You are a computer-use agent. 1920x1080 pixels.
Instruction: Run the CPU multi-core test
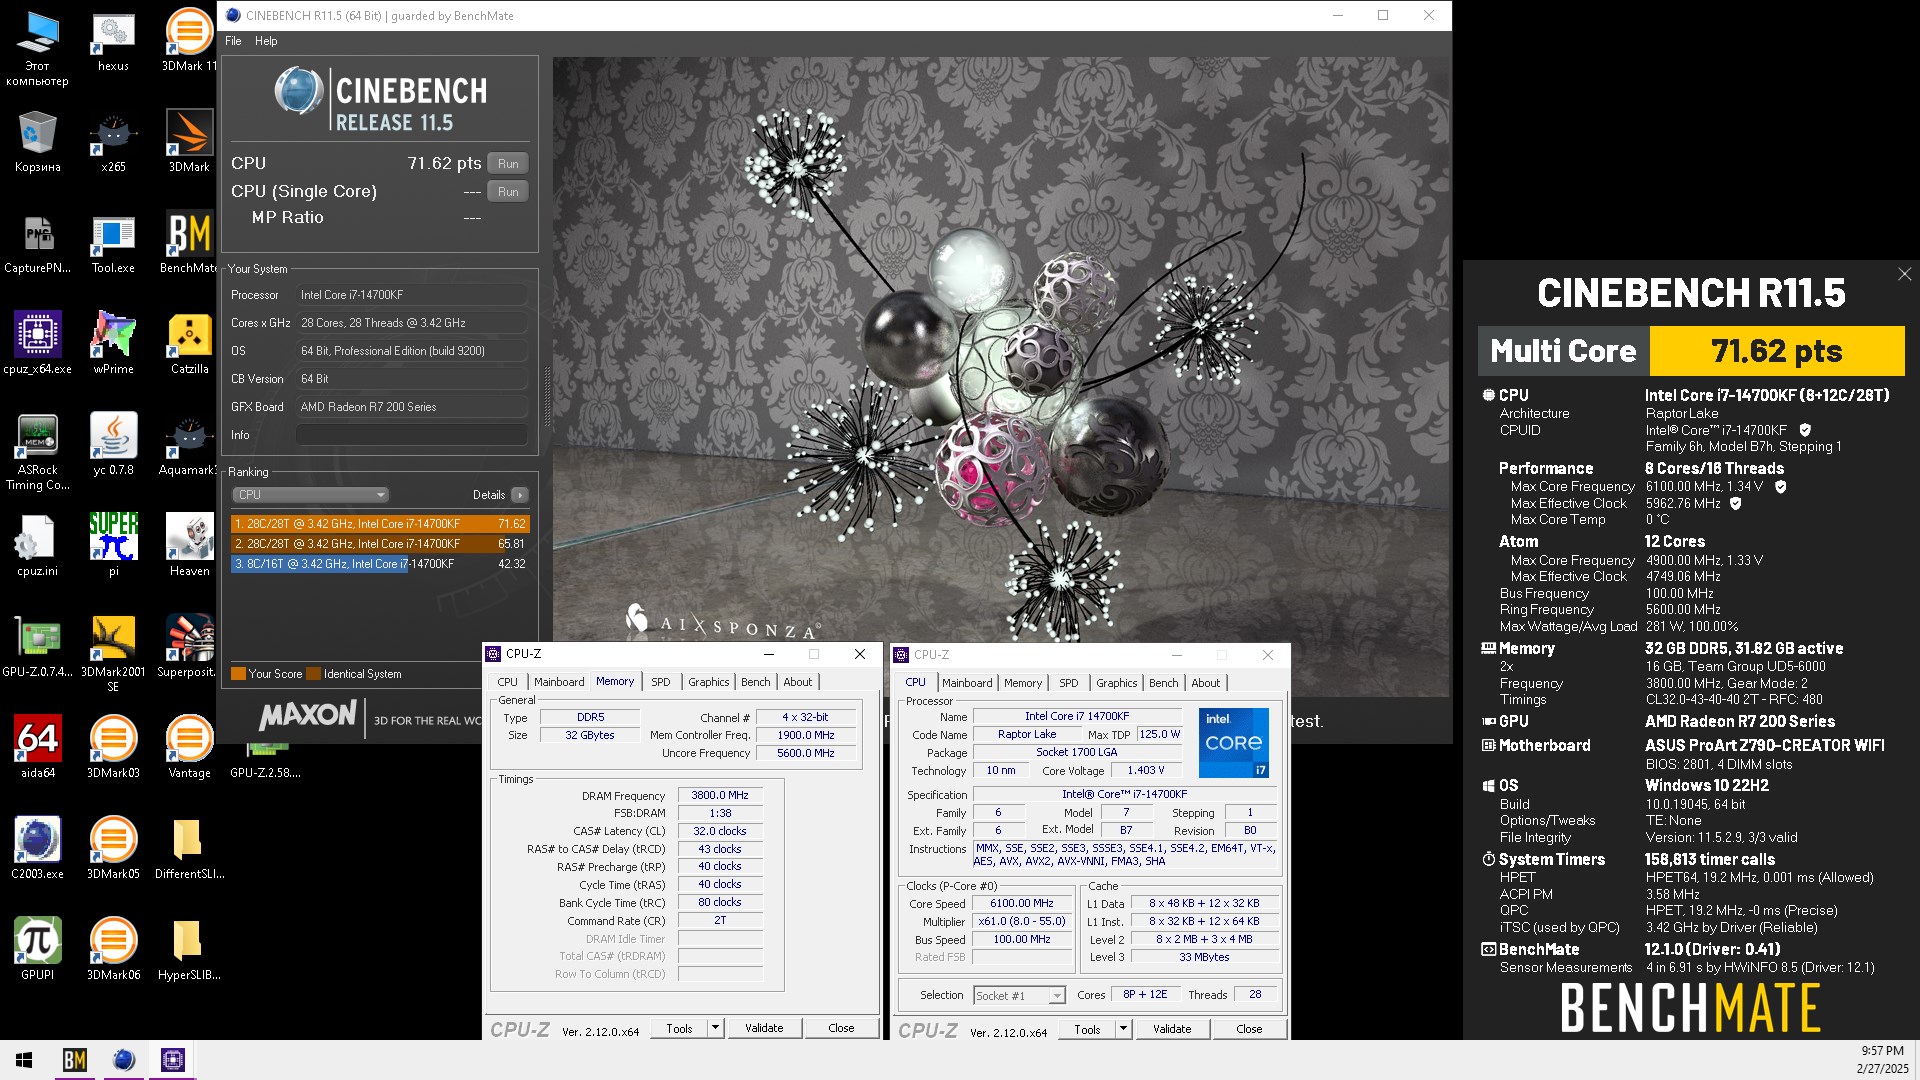tap(508, 164)
